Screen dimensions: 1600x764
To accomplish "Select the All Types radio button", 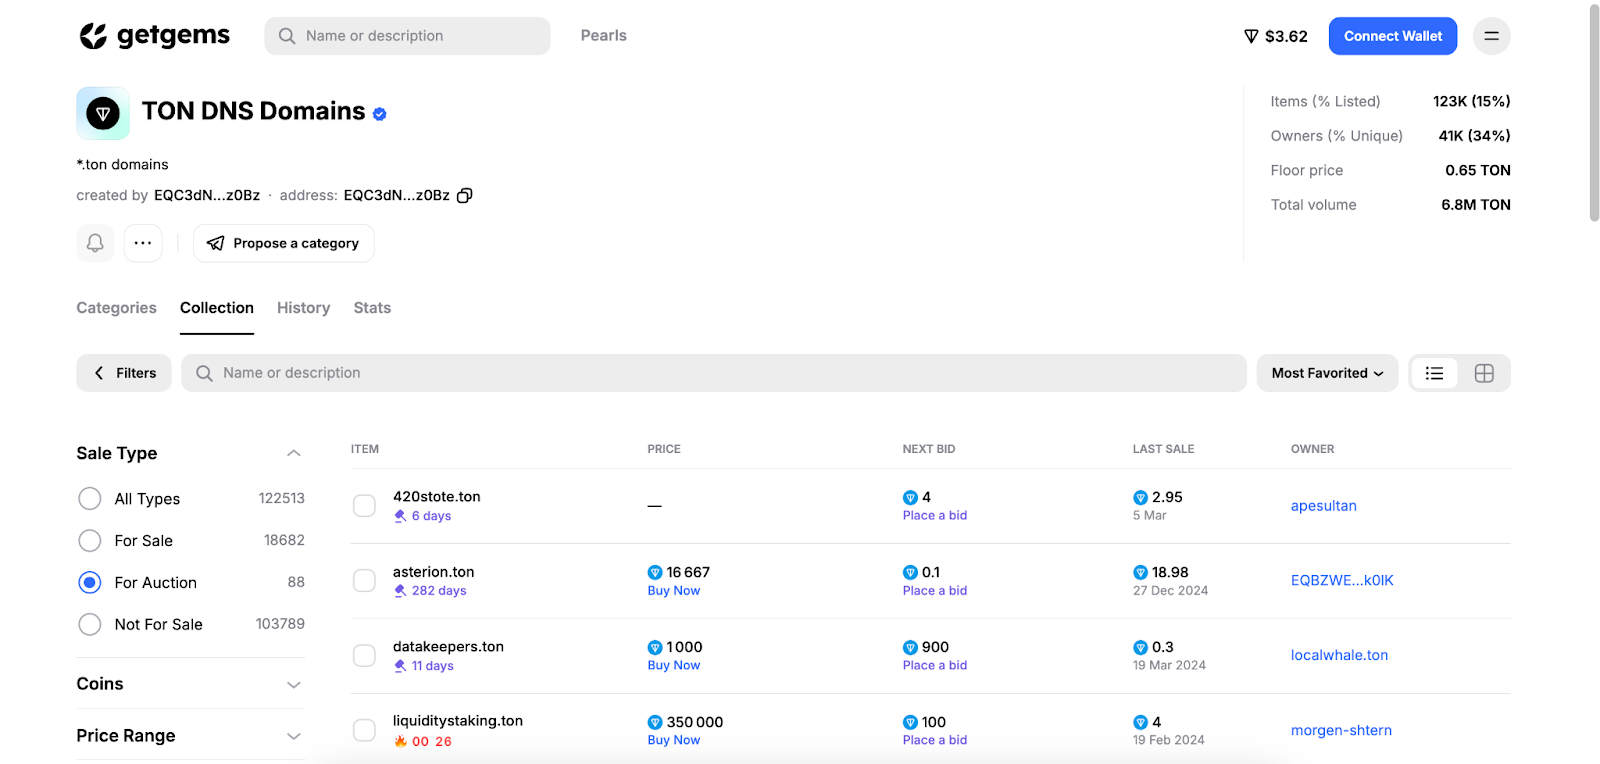I will (90, 499).
